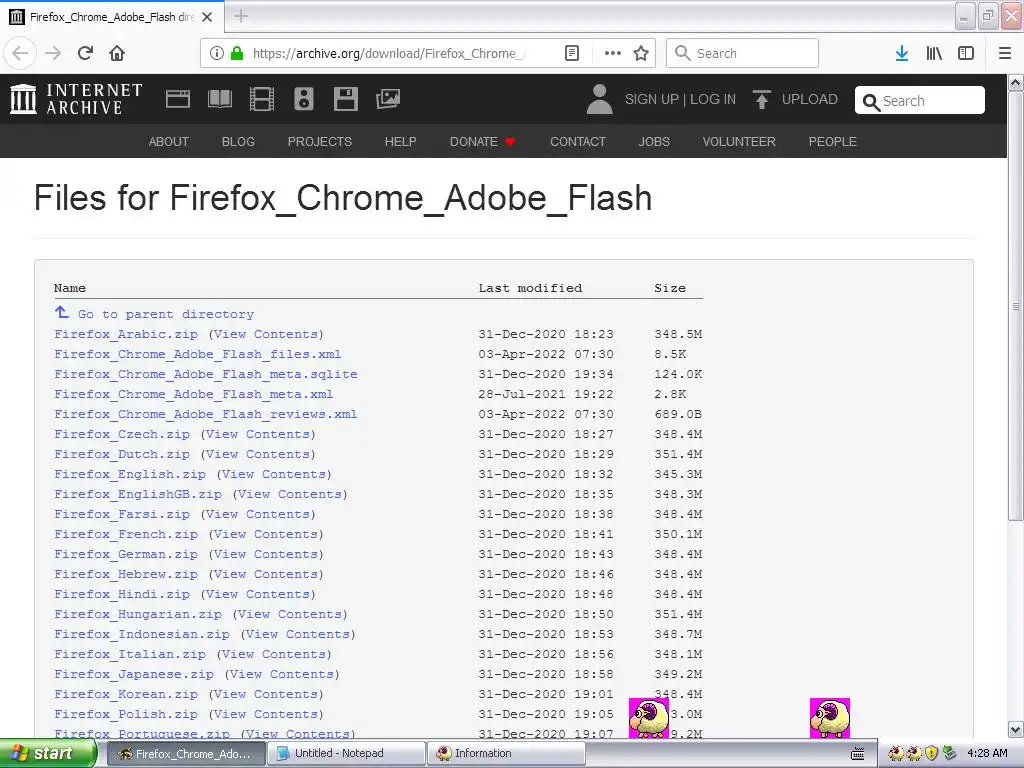This screenshot has width=1024, height=768.
Task: Open the ABOUT menu item
Action: pyautogui.click(x=168, y=141)
